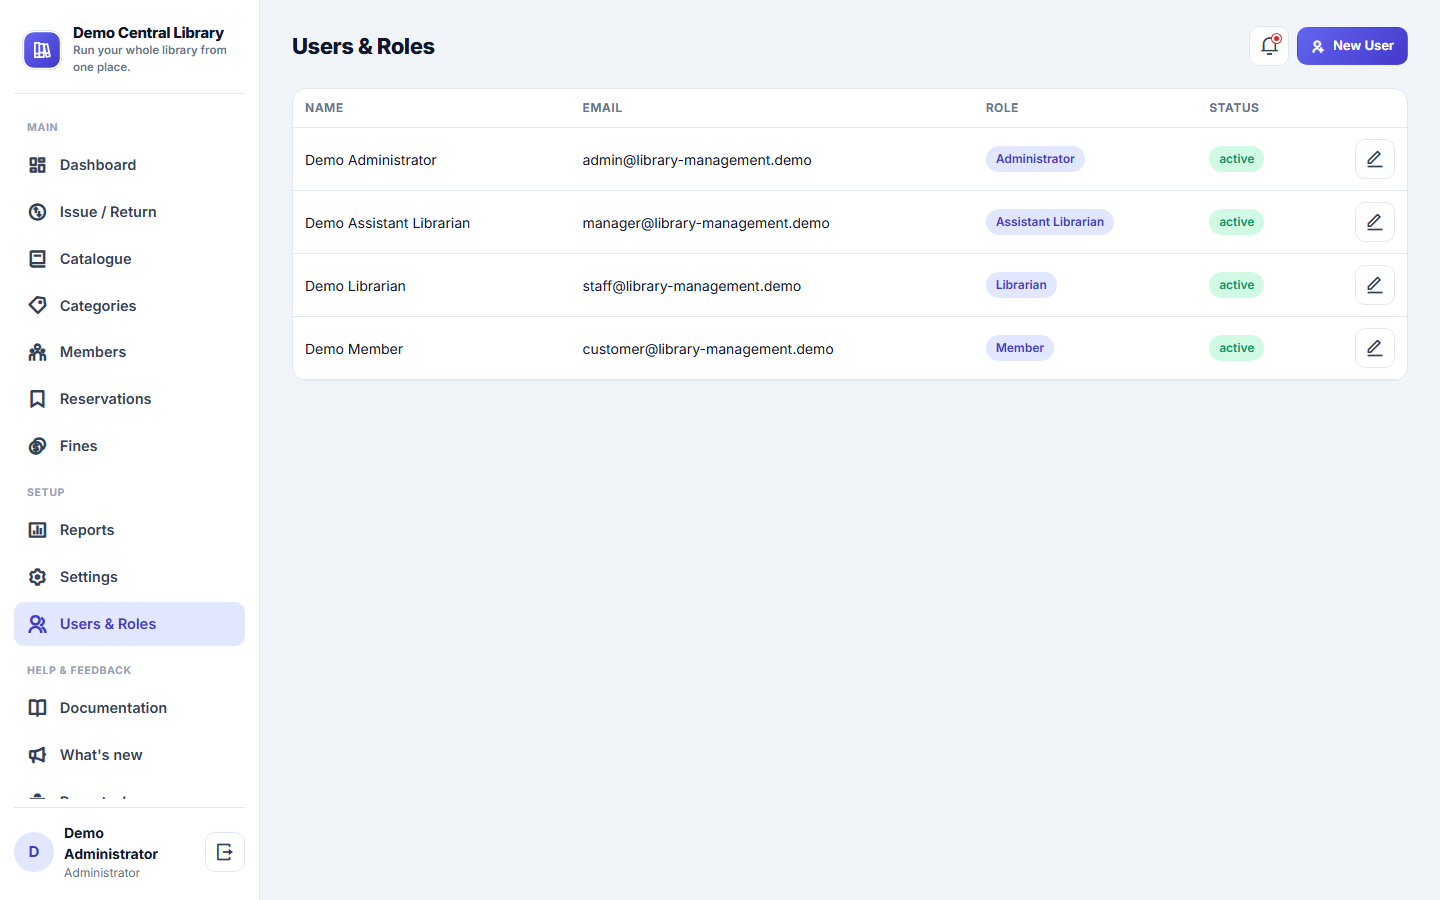Click the Demo Assistant Librarian name
1440x900 pixels.
pos(387,223)
